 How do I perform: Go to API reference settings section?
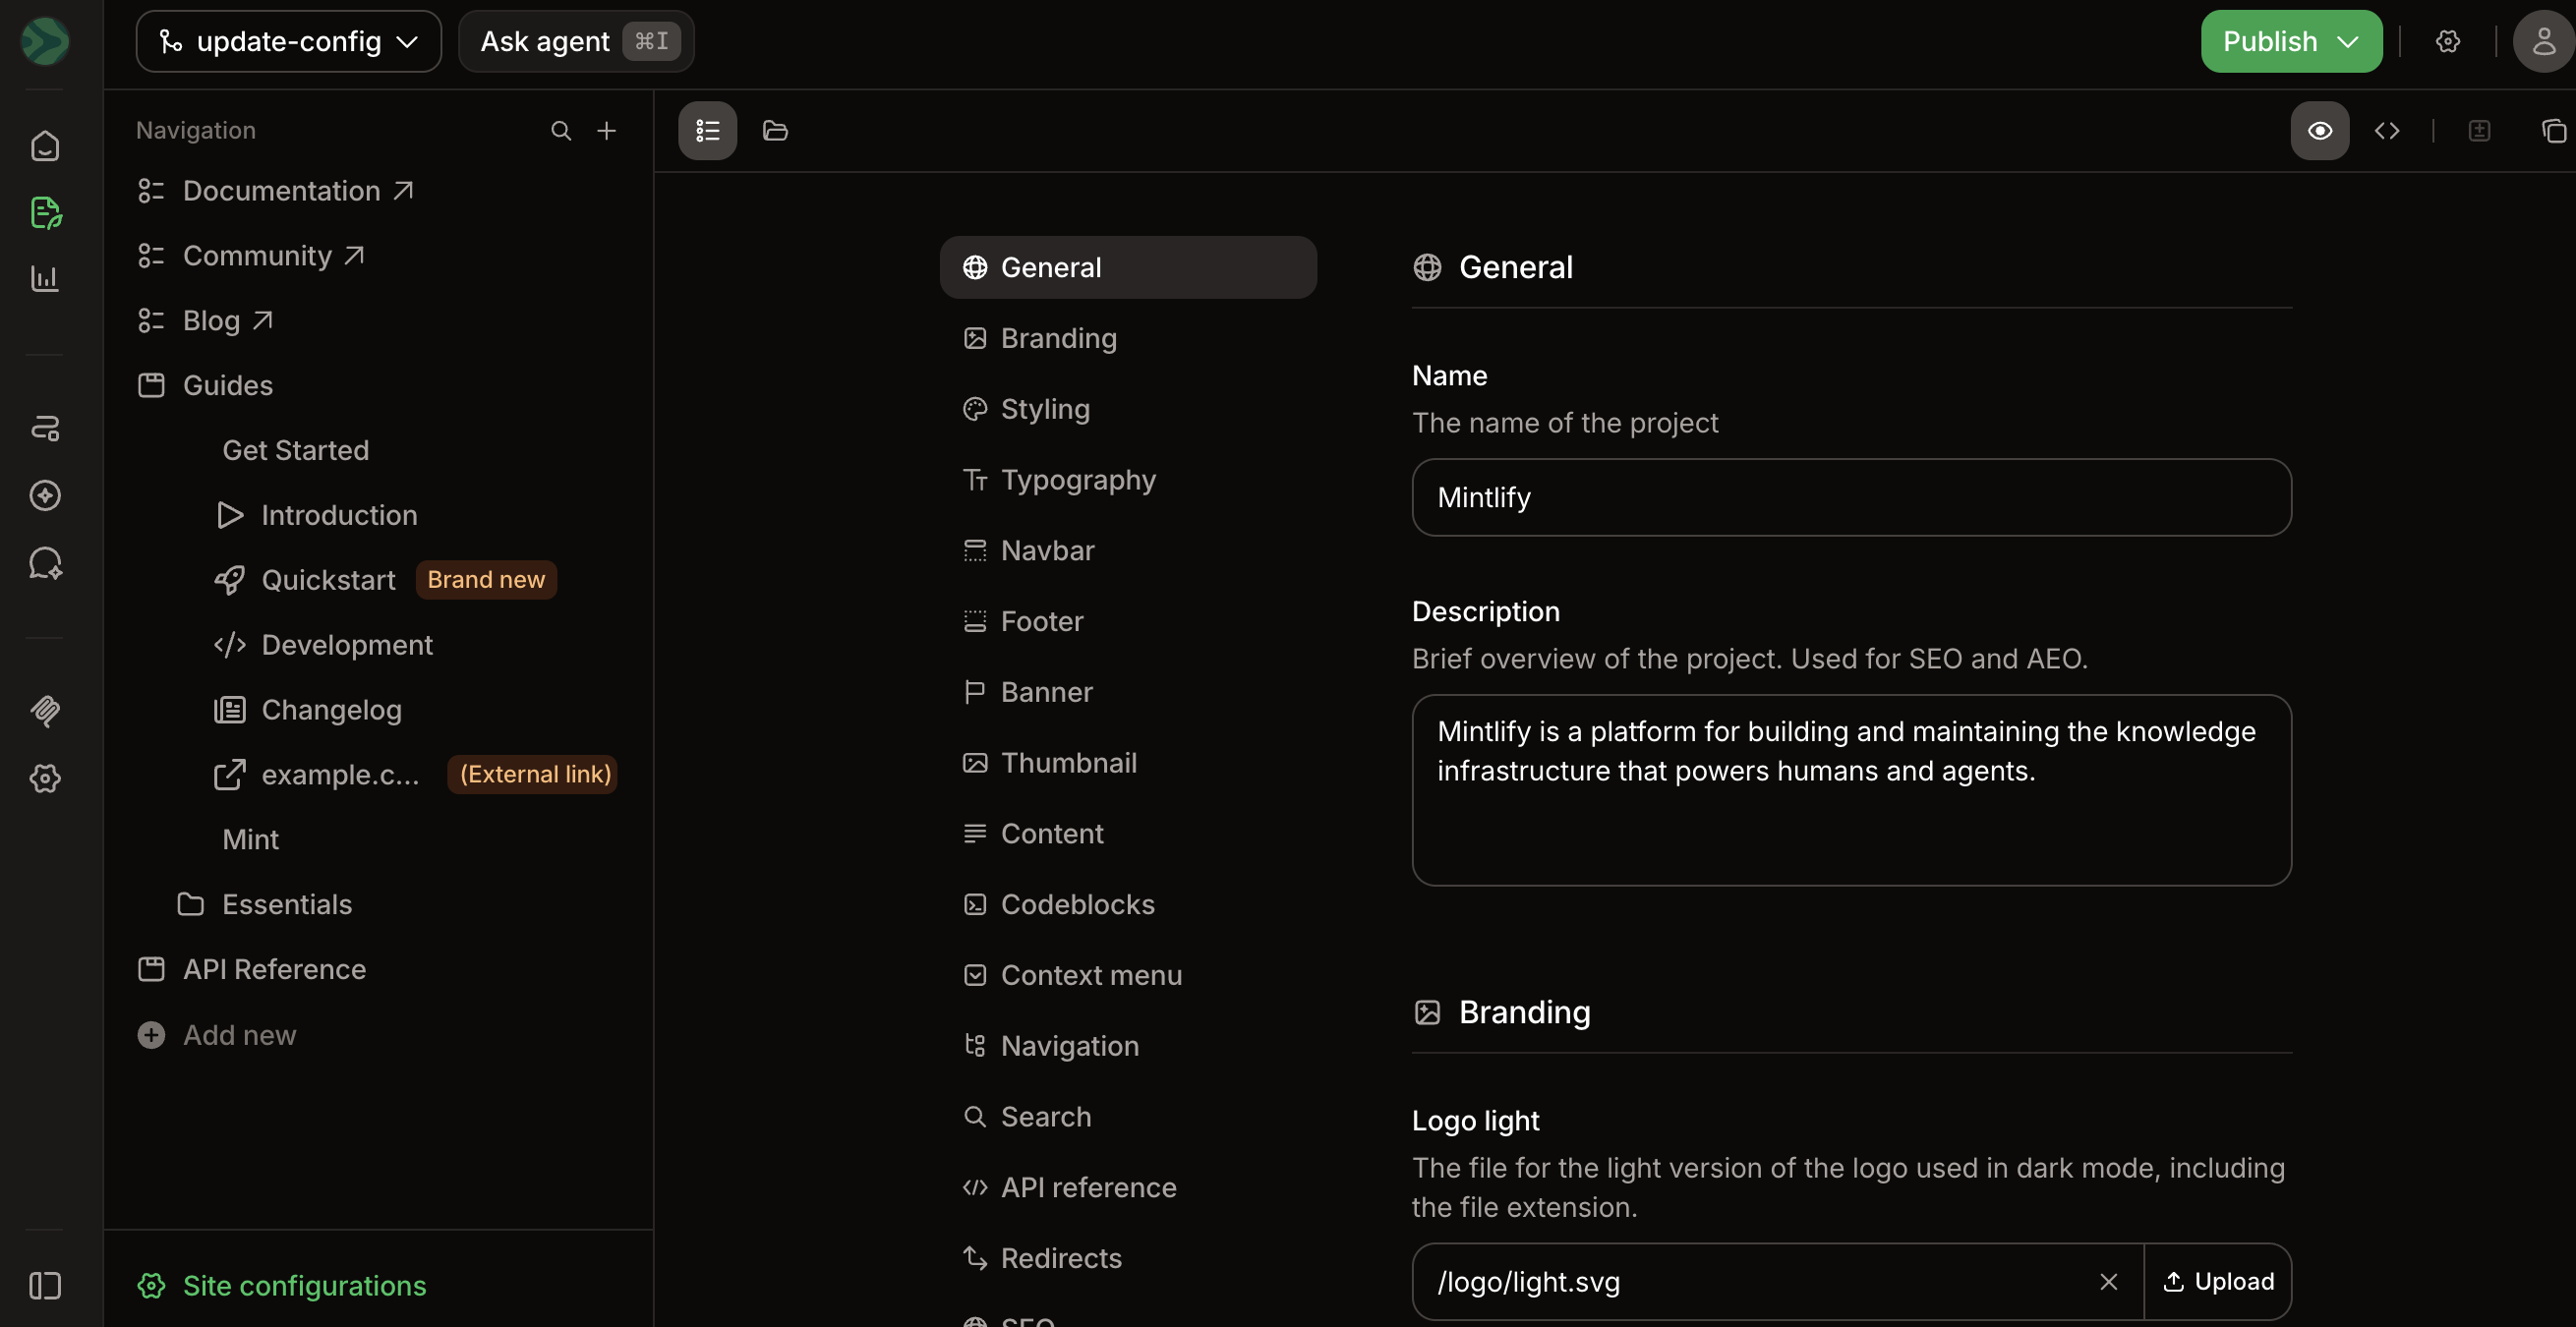[1128, 1187]
